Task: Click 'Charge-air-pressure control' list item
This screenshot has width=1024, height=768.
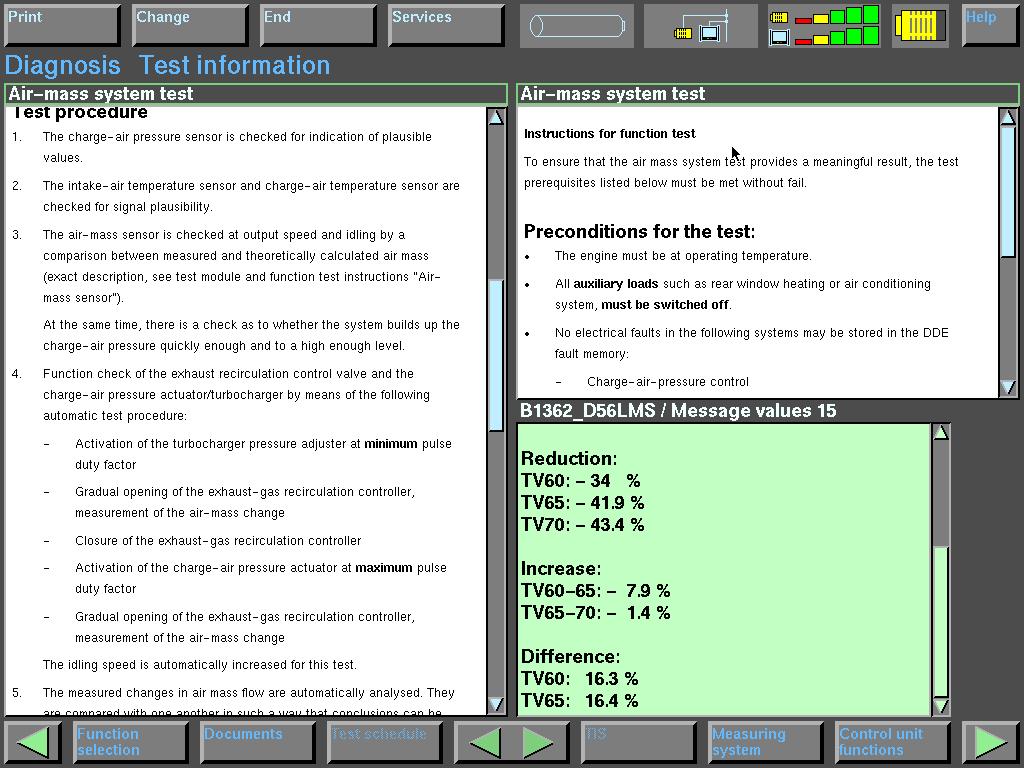Action: [667, 382]
